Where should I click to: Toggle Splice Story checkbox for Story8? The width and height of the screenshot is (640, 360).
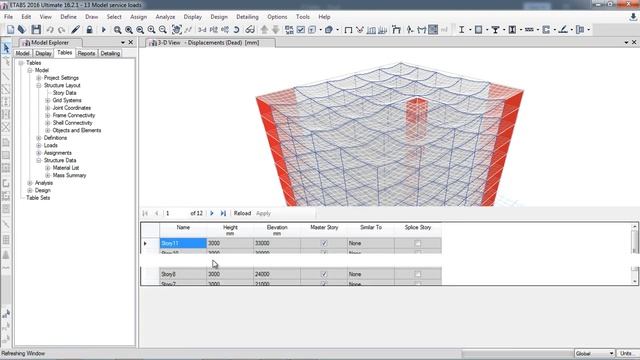(418, 274)
